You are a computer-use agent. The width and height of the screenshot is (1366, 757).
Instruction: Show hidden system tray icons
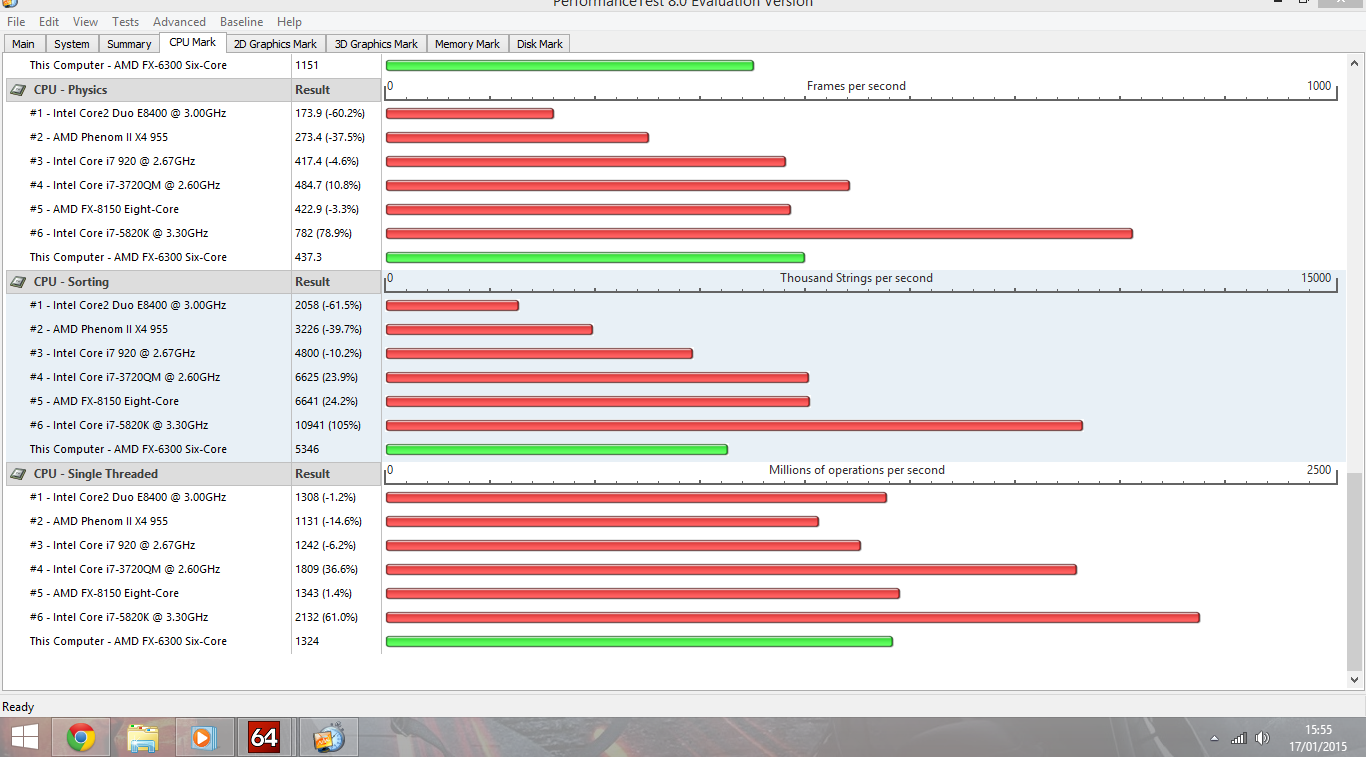[x=1215, y=739]
